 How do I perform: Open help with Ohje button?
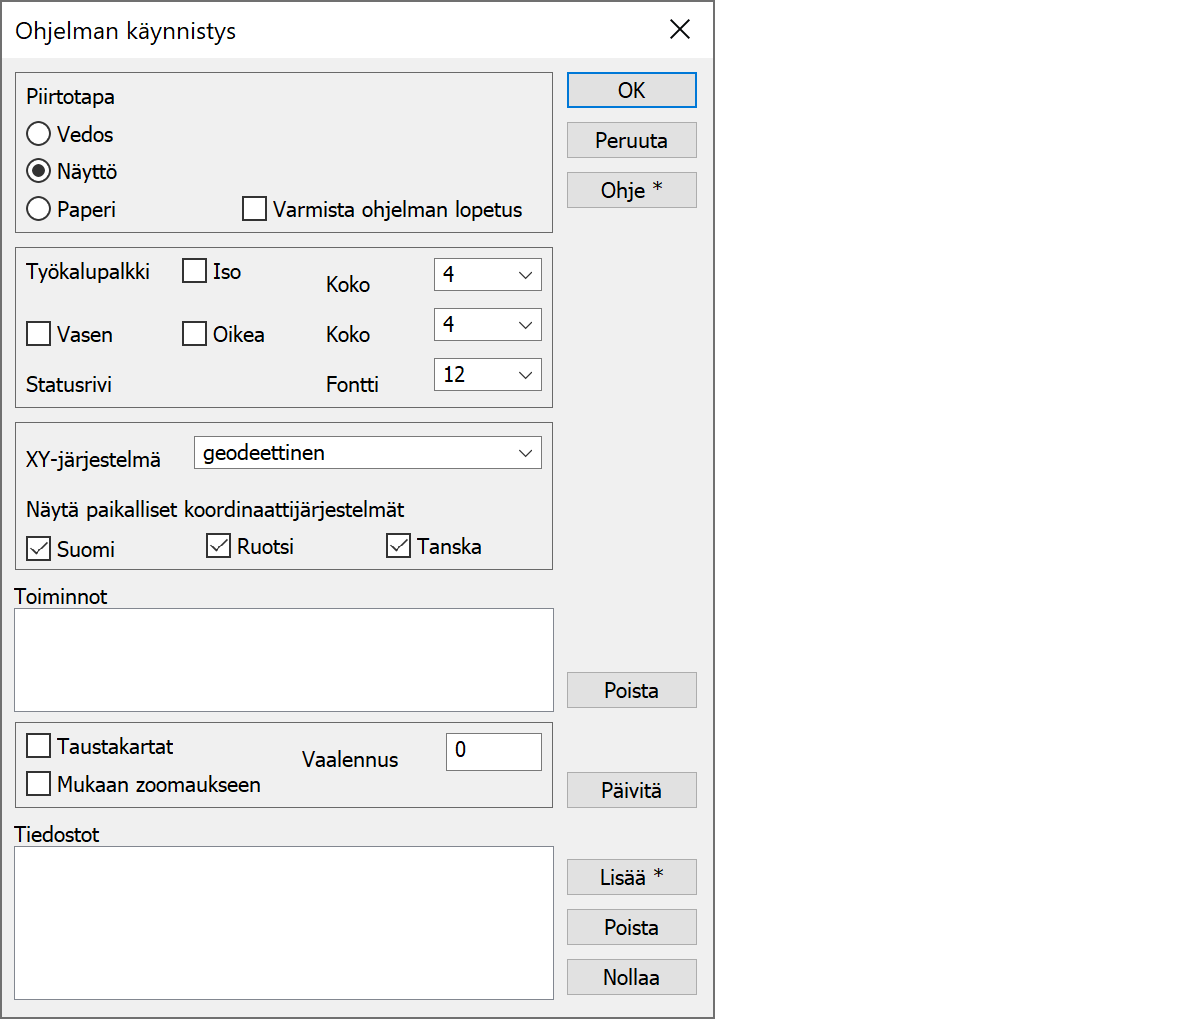(632, 190)
